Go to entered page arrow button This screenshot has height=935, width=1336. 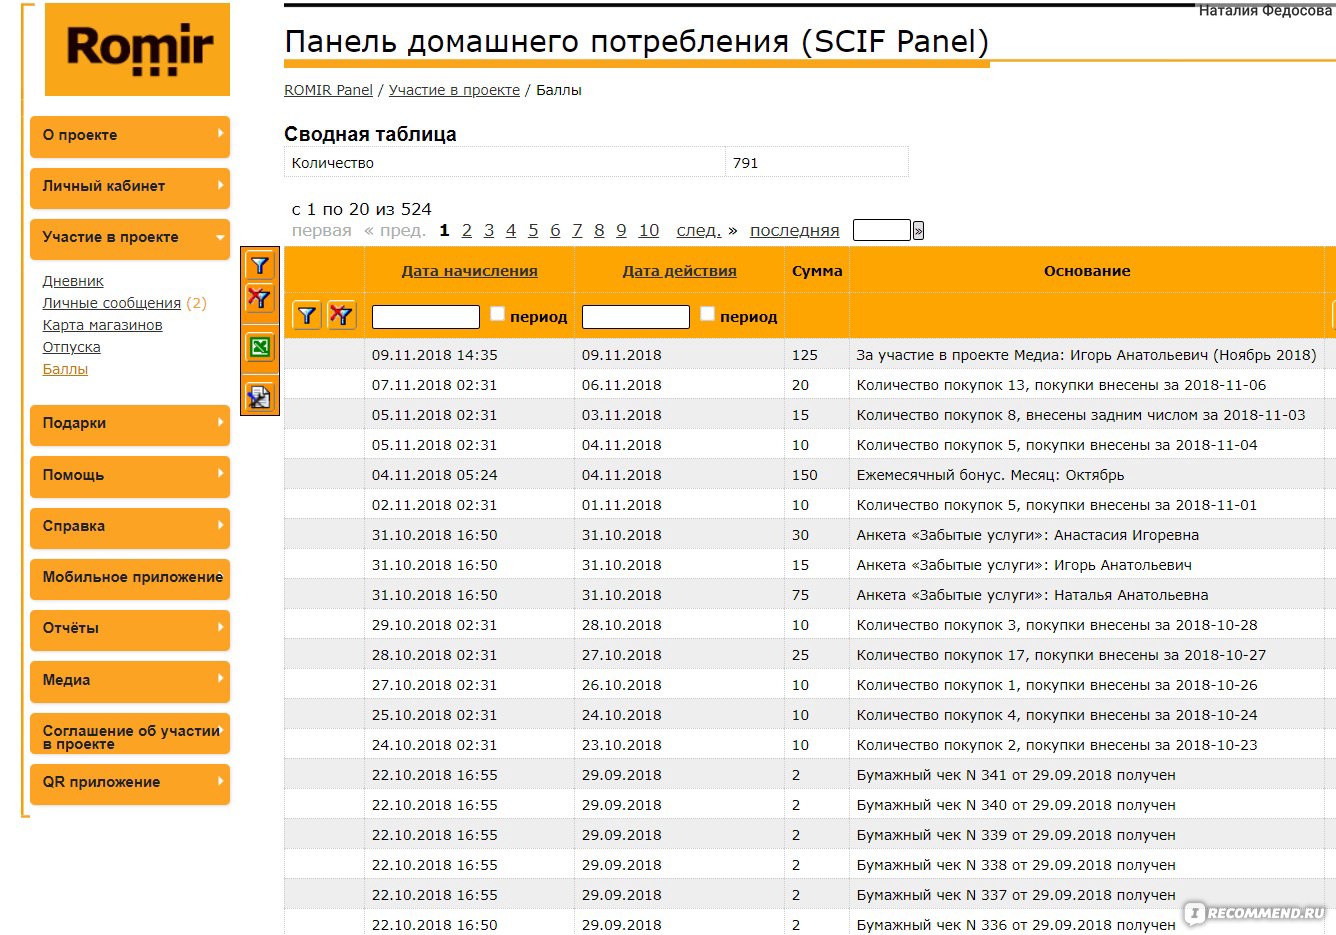pyautogui.click(x=918, y=231)
